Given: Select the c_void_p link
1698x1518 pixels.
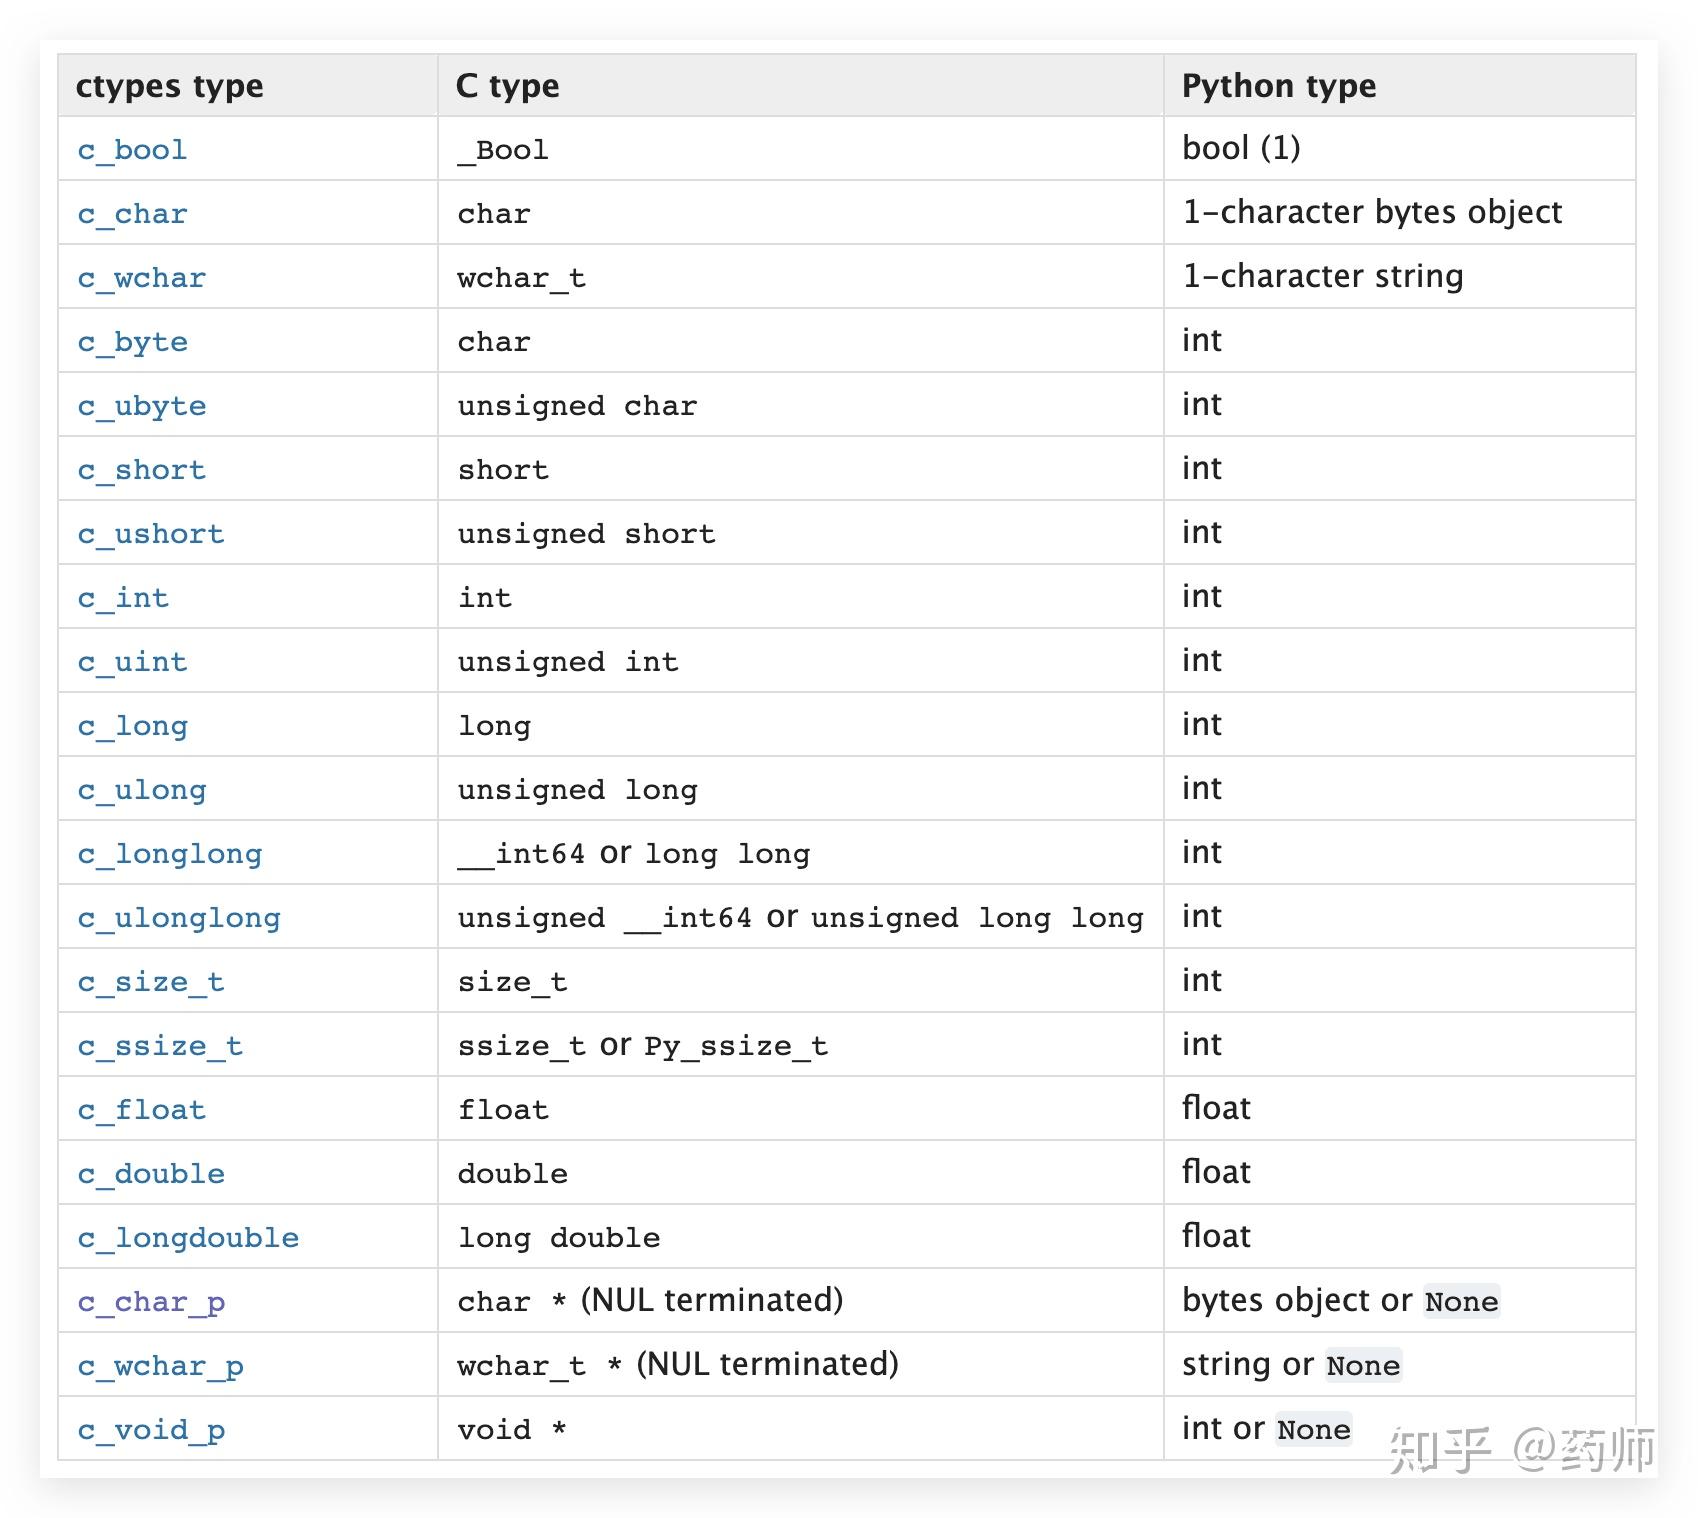Looking at the screenshot, I should (150, 1430).
